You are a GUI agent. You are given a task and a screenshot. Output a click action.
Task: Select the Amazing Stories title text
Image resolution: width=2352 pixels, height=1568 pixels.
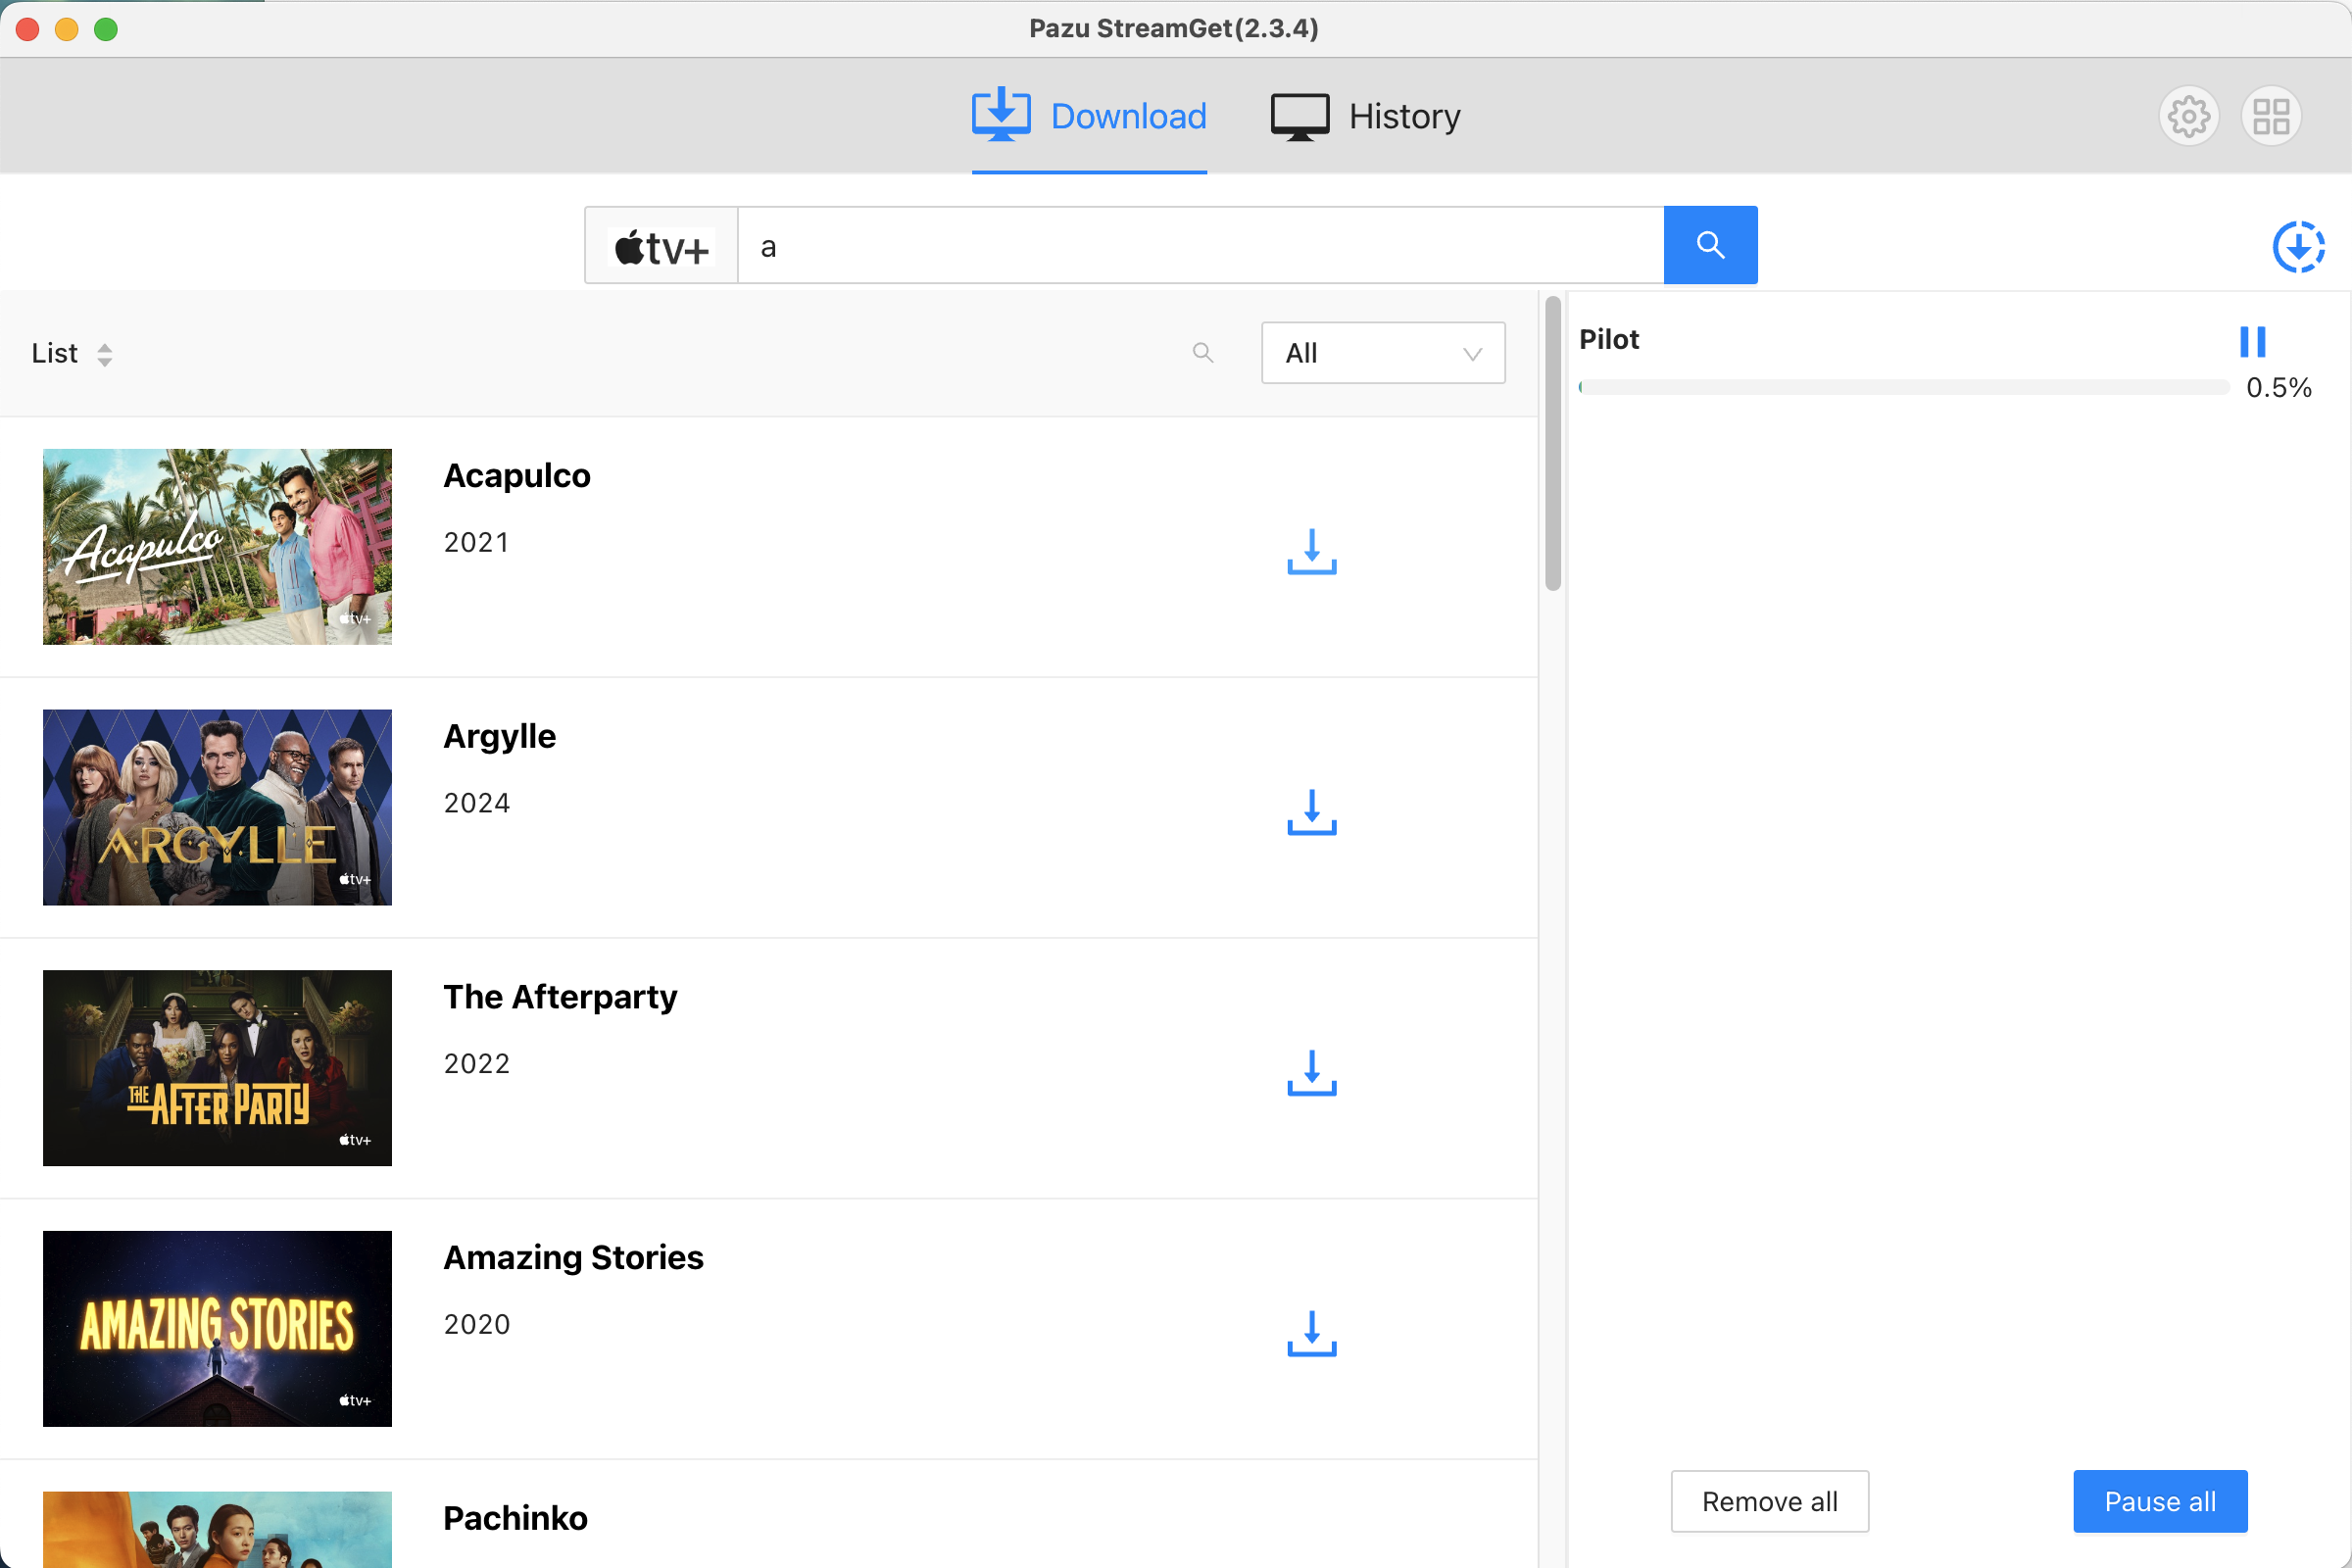573,1258
